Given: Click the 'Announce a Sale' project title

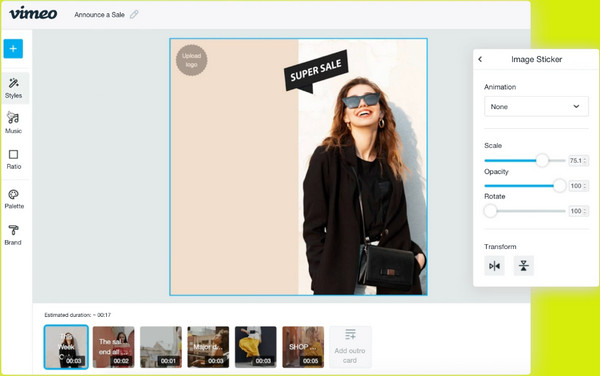Looking at the screenshot, I should coord(99,15).
